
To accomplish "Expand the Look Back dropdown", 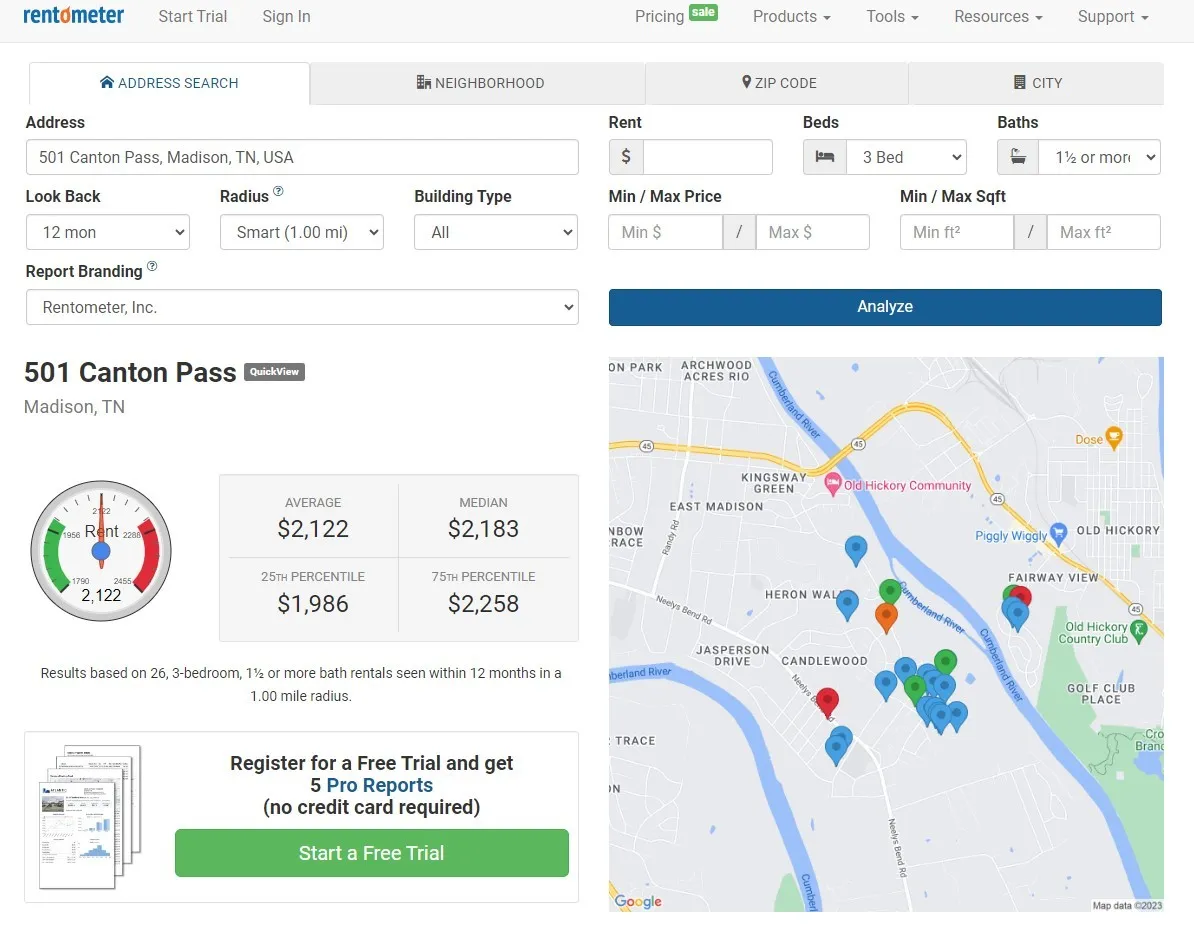I will [108, 232].
